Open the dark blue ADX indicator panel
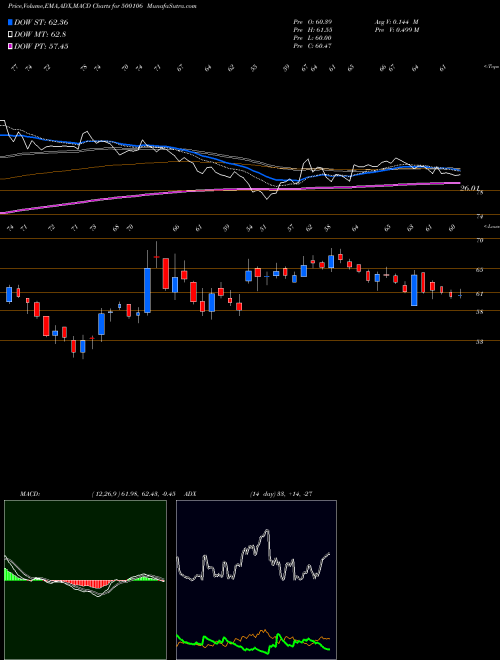Image resolution: width=500 pixels, height=660 pixels. coord(256,580)
